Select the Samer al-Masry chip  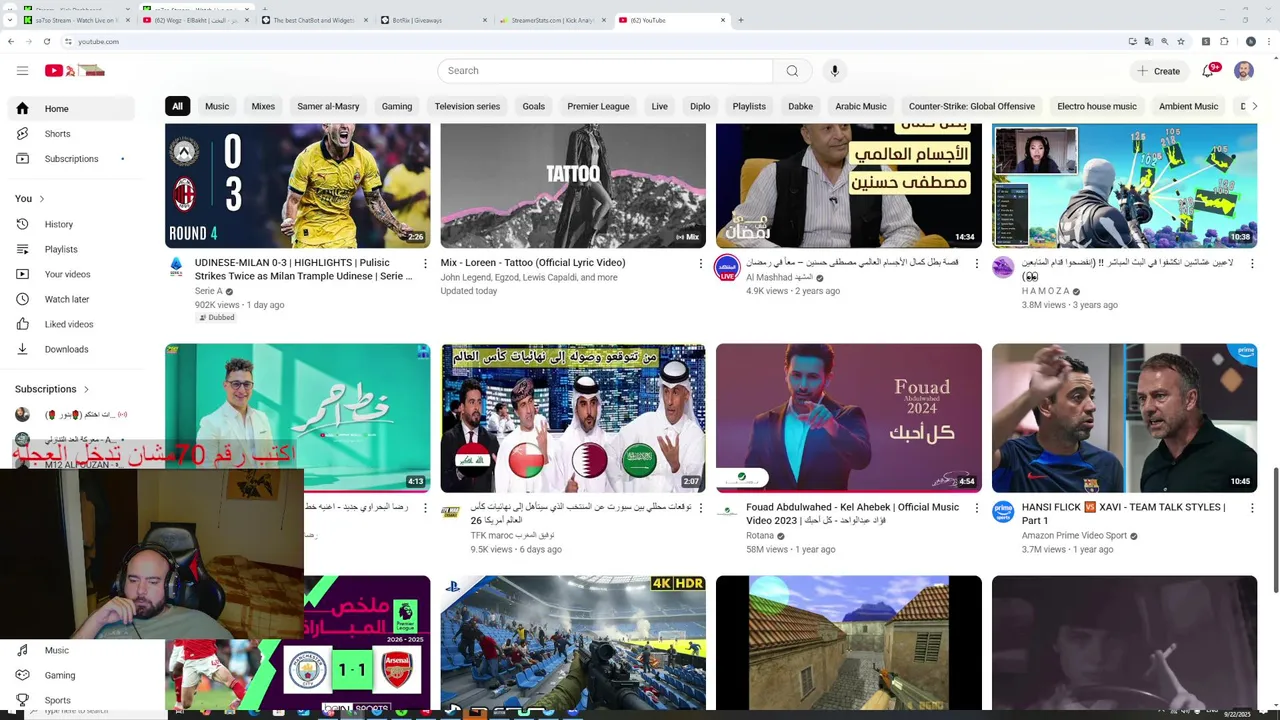point(328,106)
